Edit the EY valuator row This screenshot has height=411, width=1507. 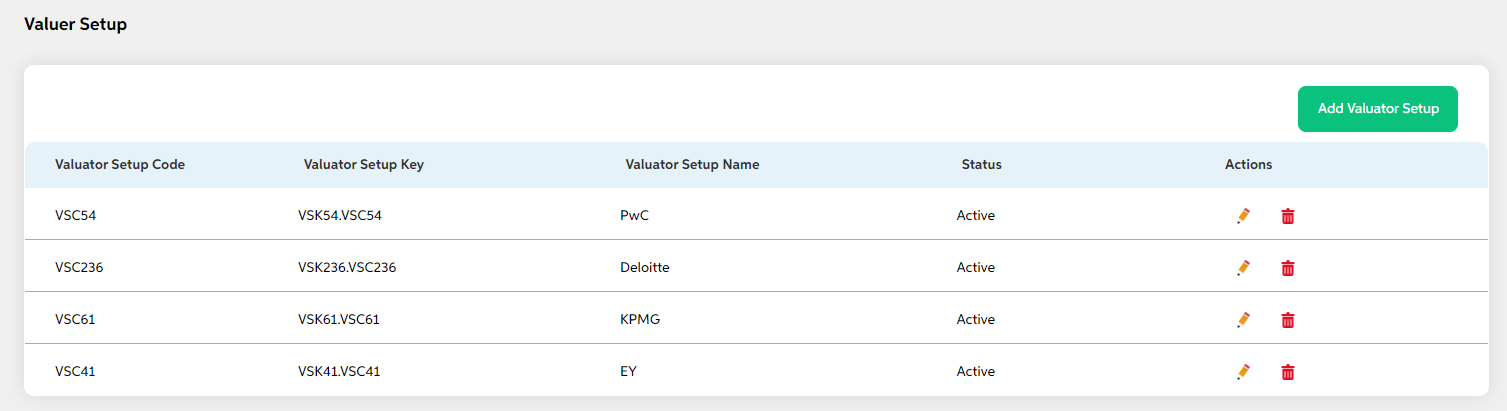[x=1243, y=371]
